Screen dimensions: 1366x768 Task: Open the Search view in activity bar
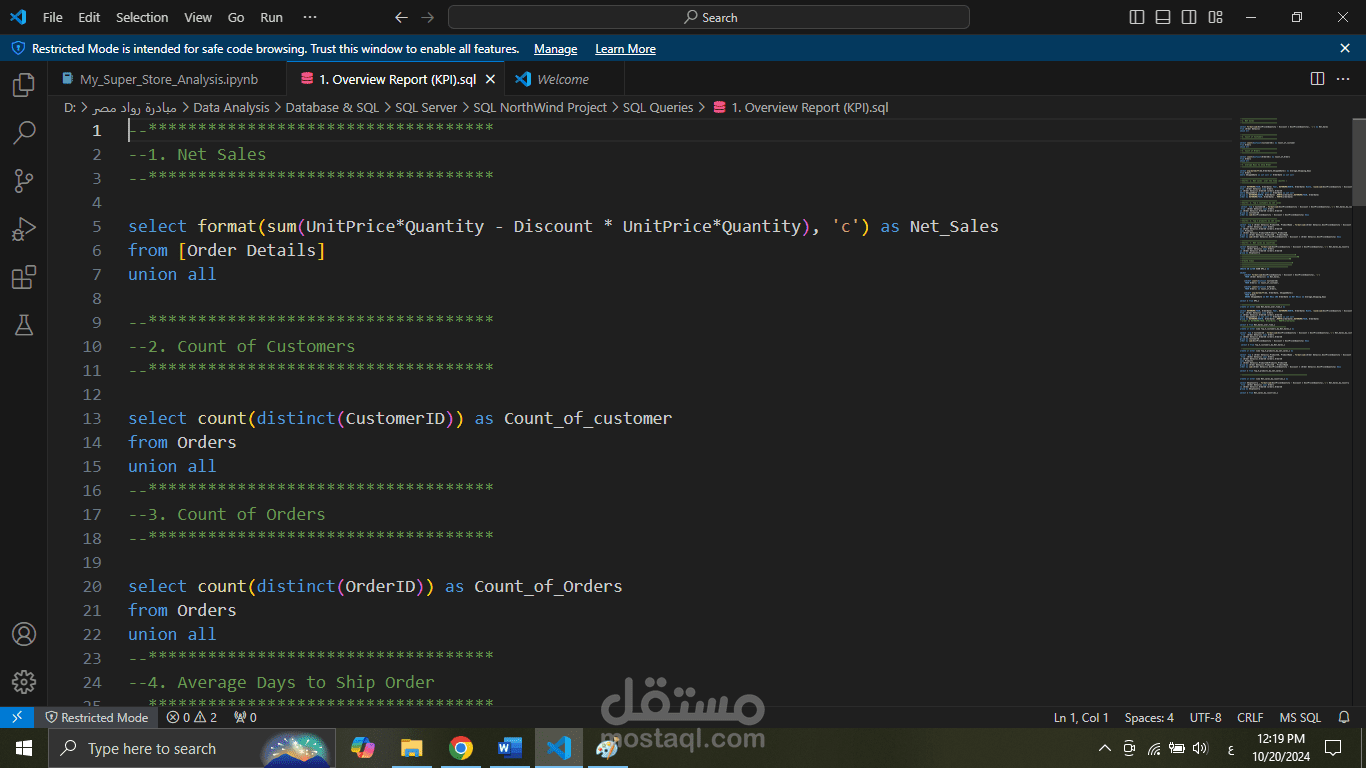(24, 132)
